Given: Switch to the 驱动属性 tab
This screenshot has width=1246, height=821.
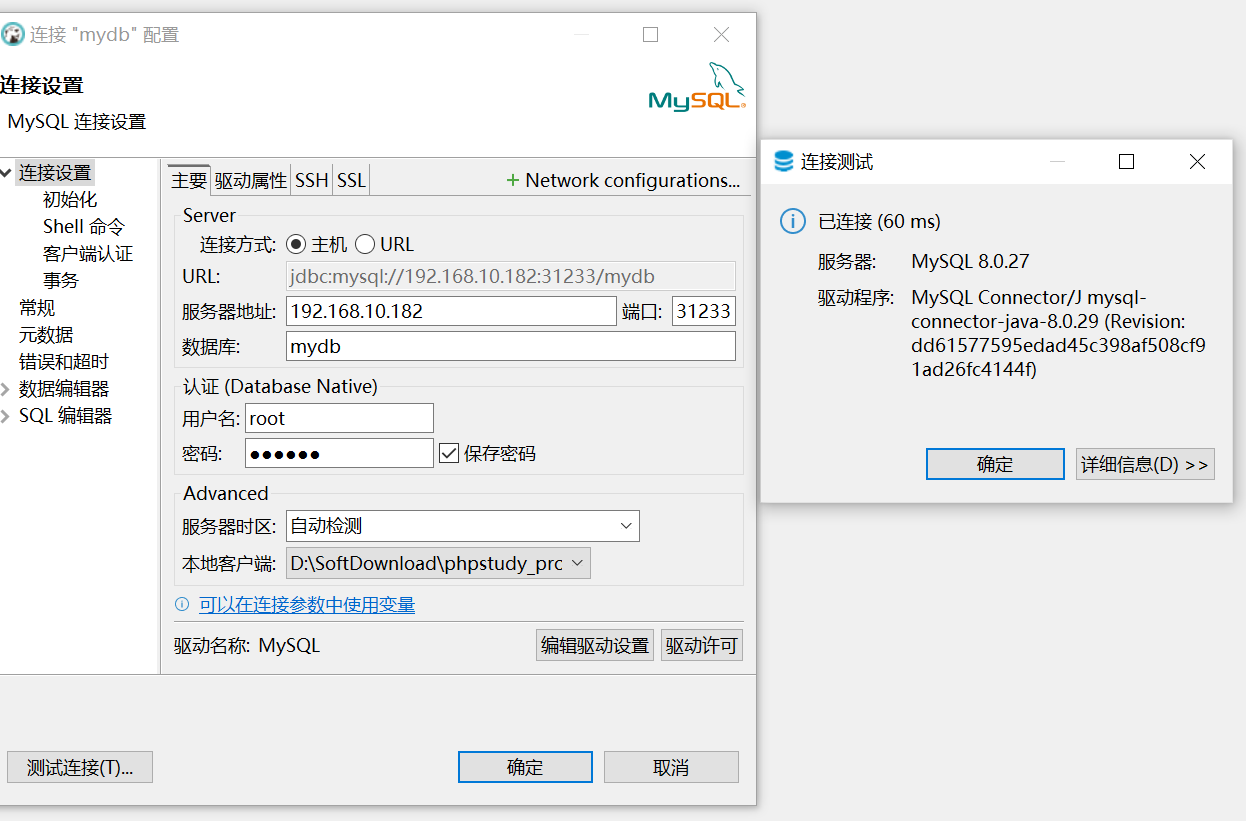Looking at the screenshot, I should tap(251, 180).
